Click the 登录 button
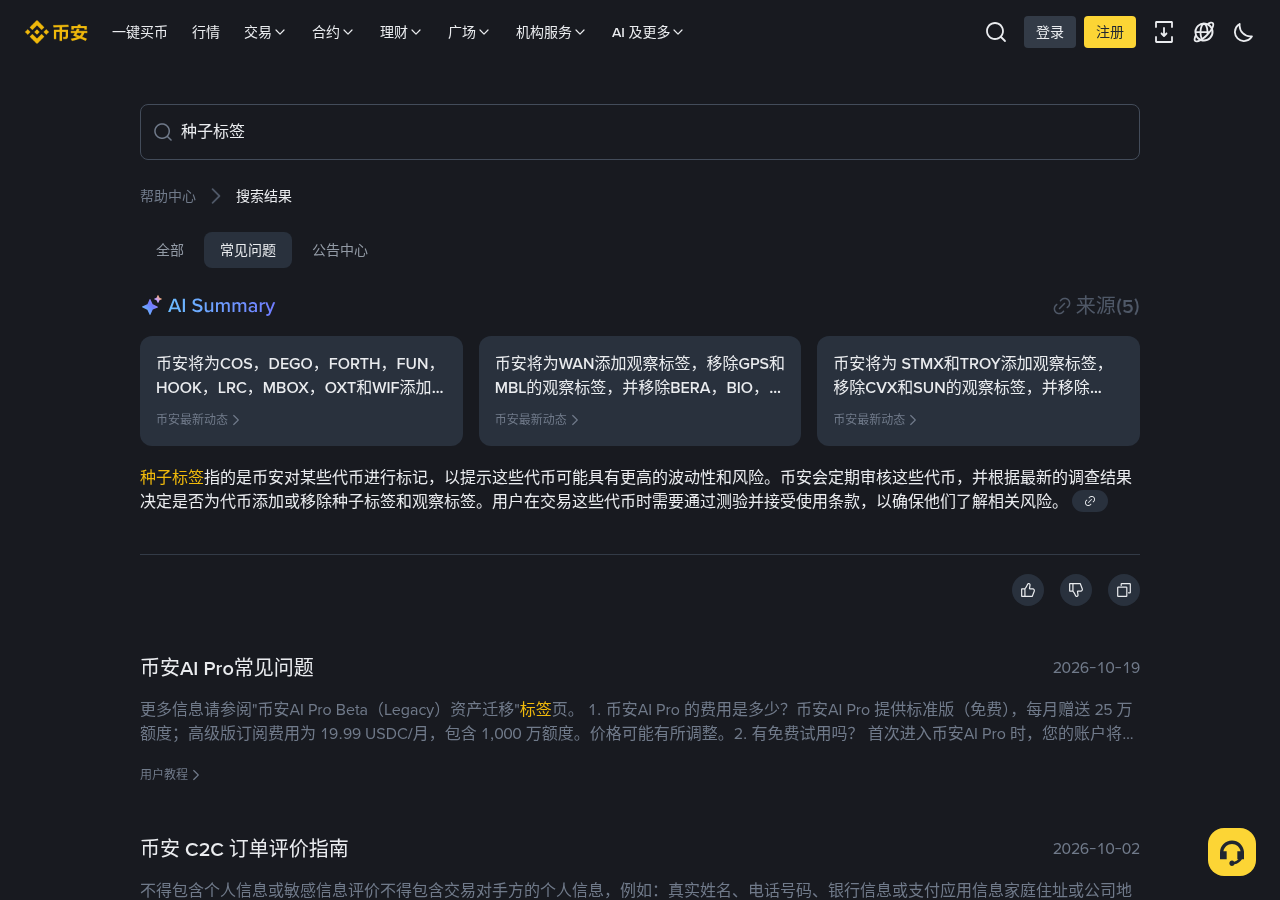This screenshot has width=1280, height=900. [x=1050, y=32]
